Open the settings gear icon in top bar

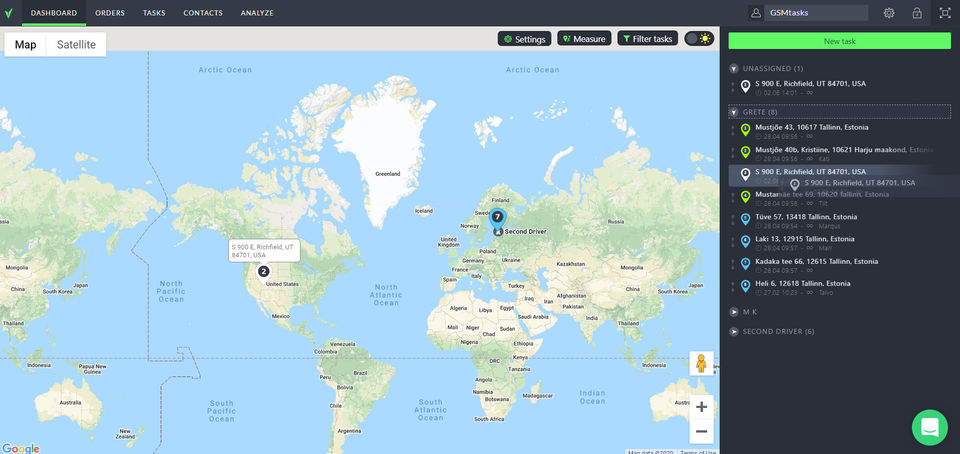(889, 13)
